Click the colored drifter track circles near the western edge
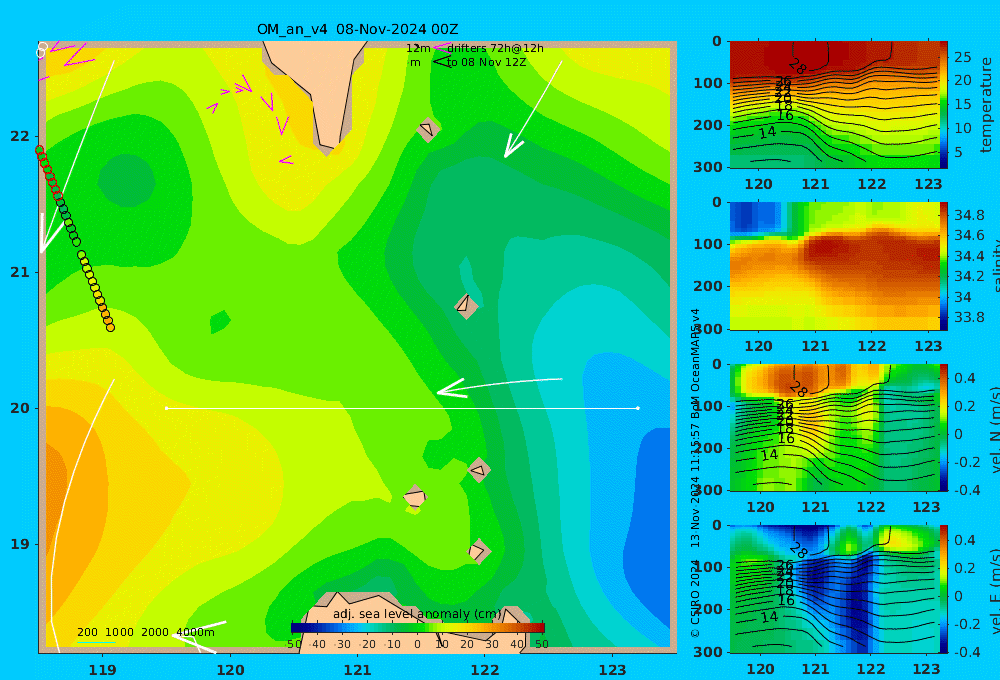The height and width of the screenshot is (680, 1000). pos(75,239)
